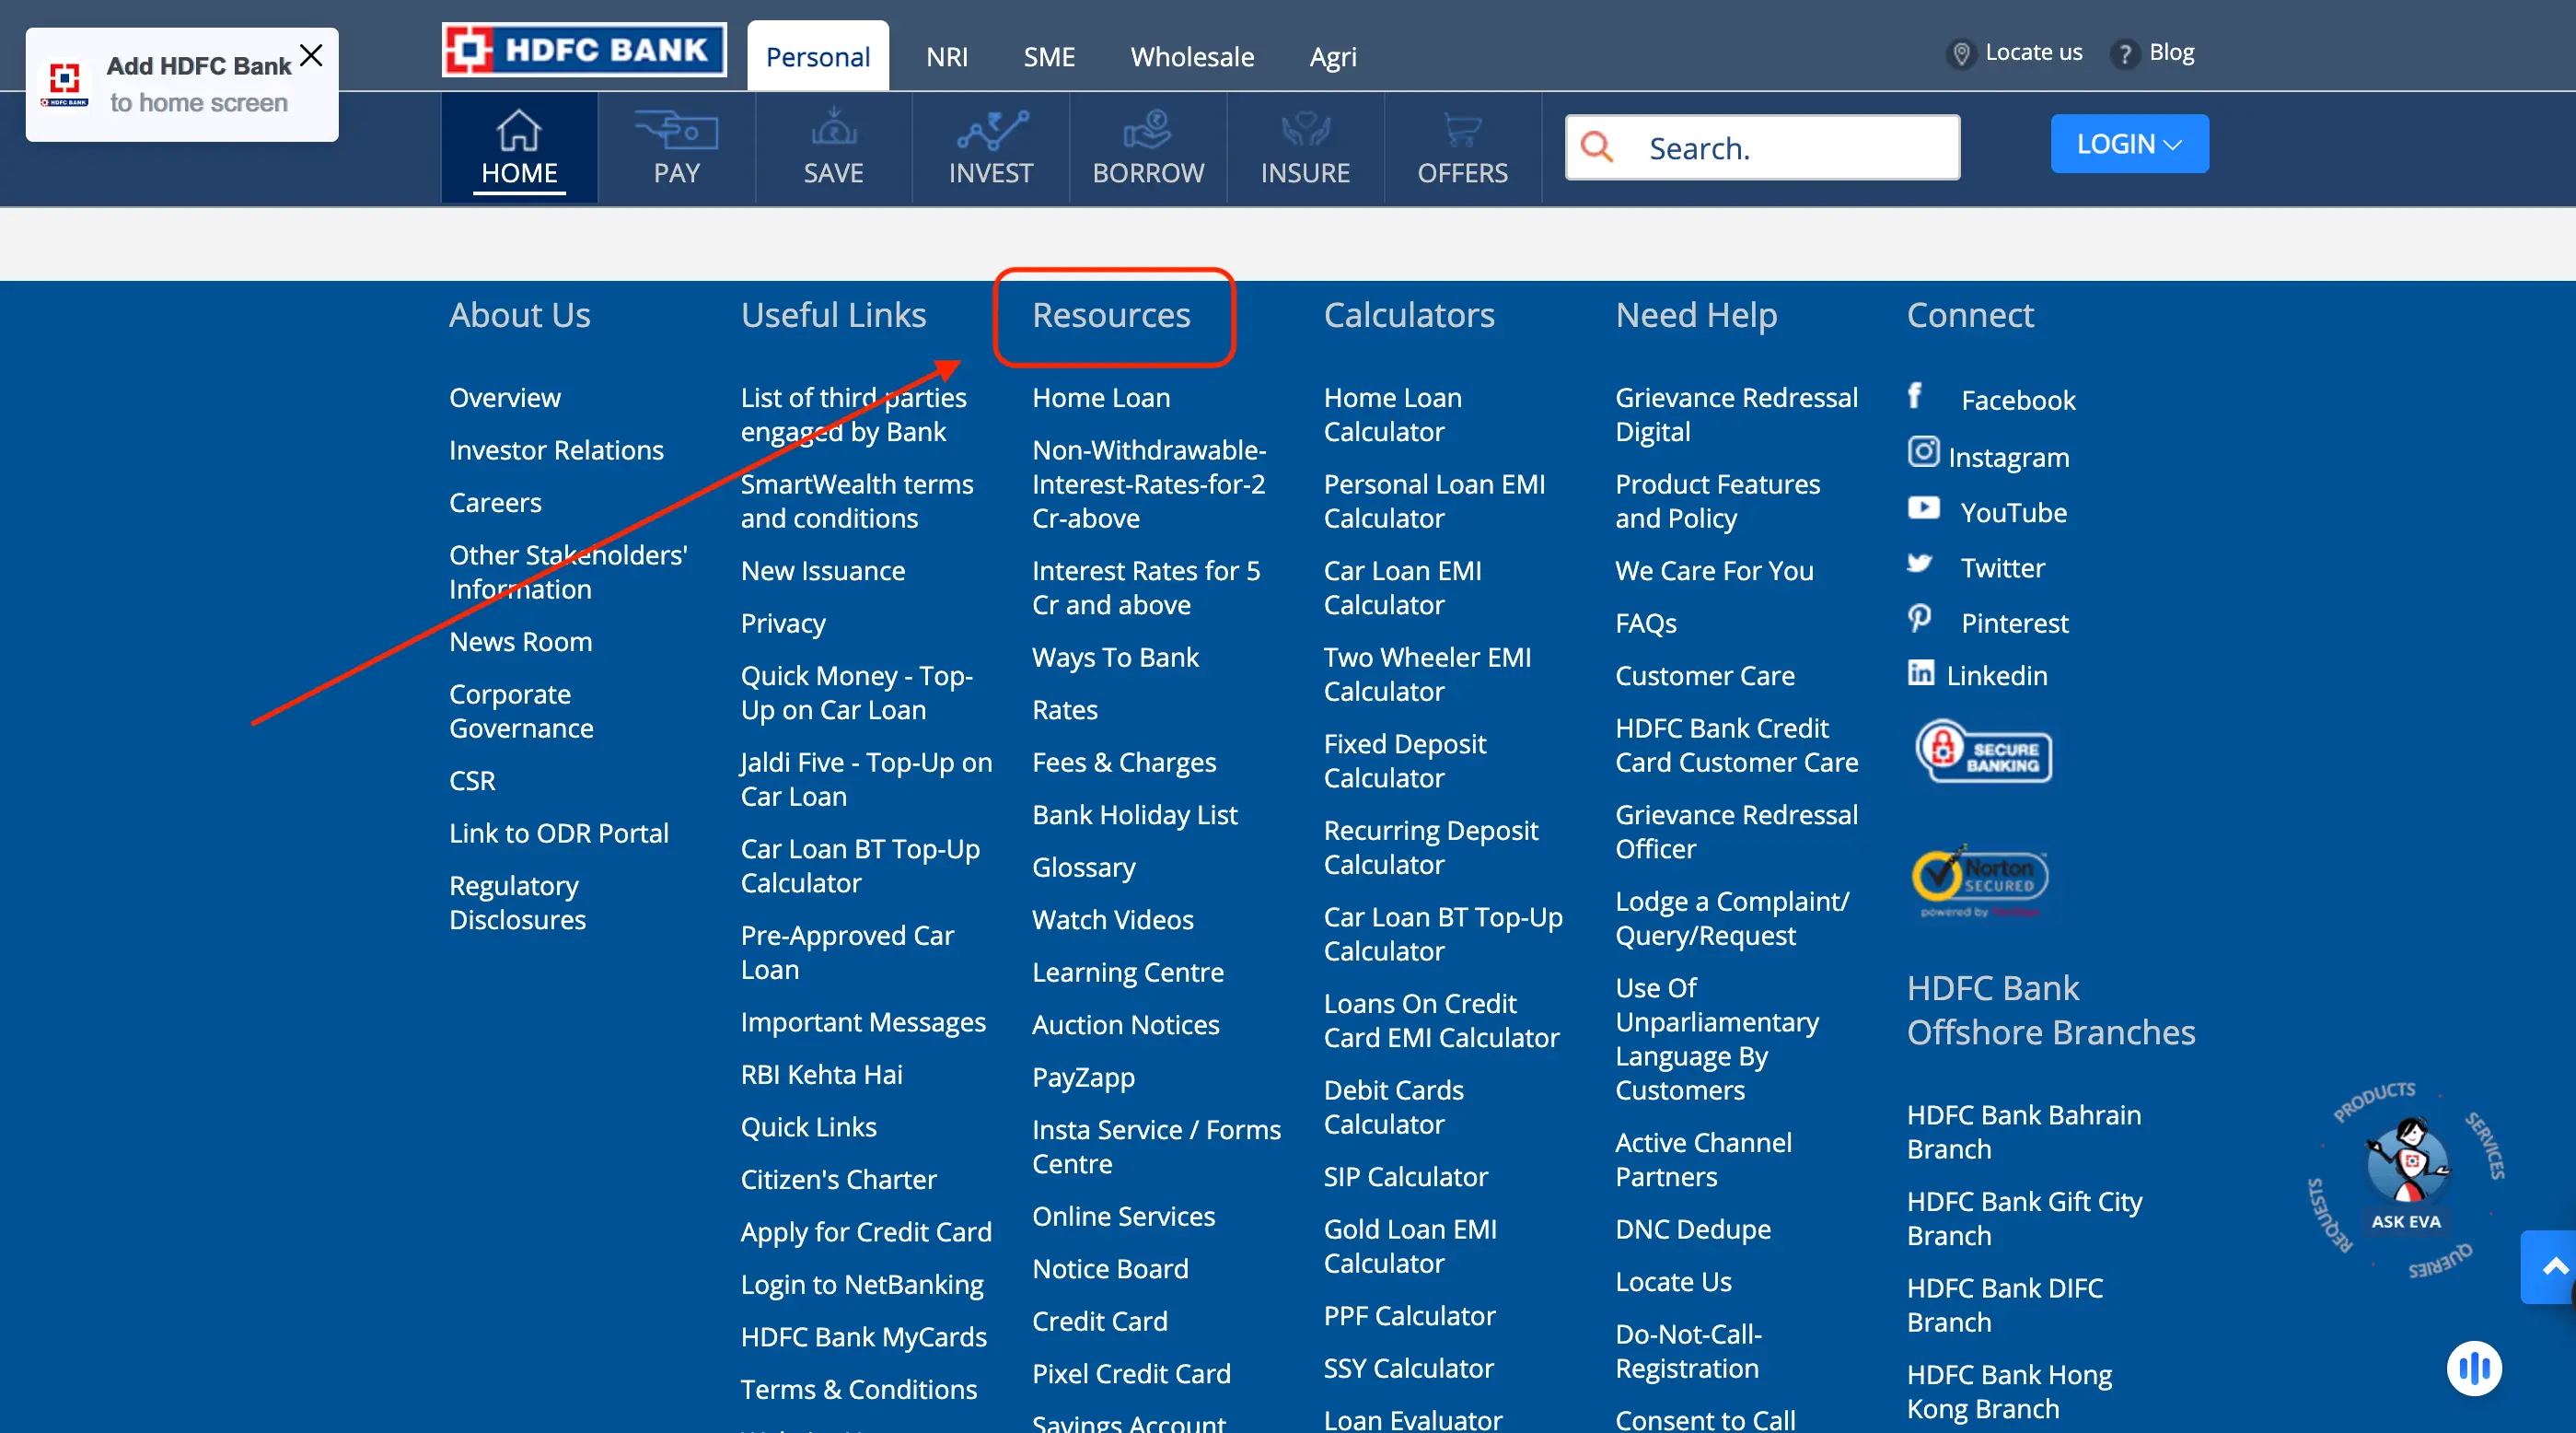
Task: Open the BORROW section icon
Action: [x=1147, y=130]
